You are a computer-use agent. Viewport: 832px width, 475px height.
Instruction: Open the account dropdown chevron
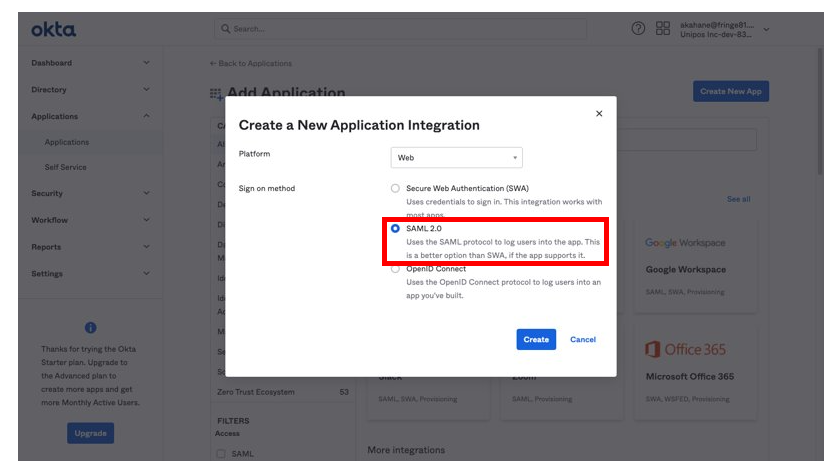click(766, 30)
